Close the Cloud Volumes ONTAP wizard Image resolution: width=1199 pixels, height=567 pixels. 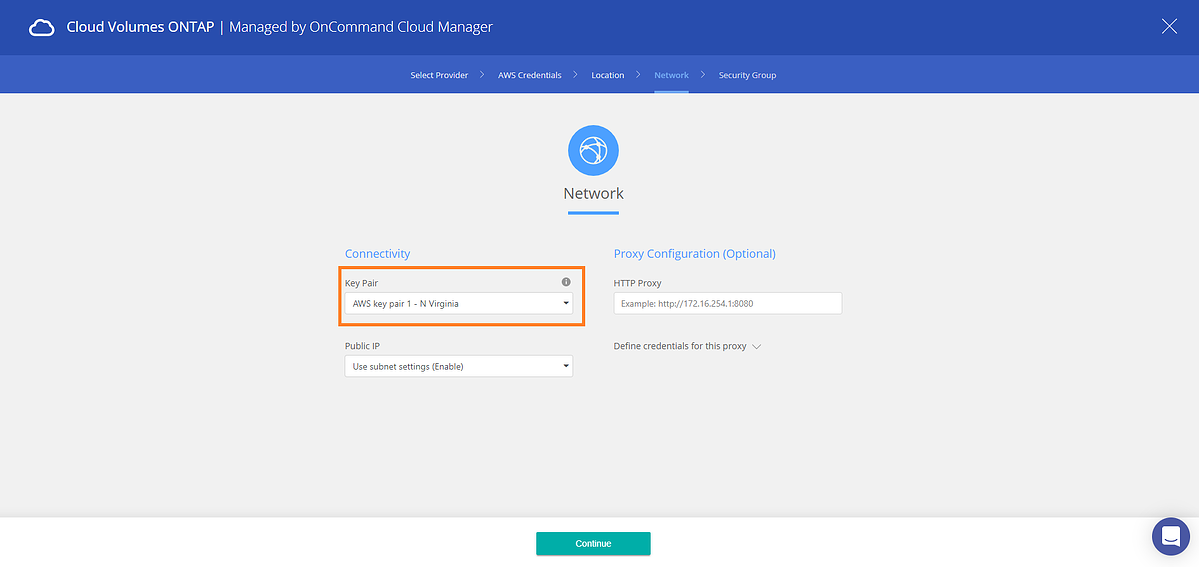click(x=1169, y=27)
